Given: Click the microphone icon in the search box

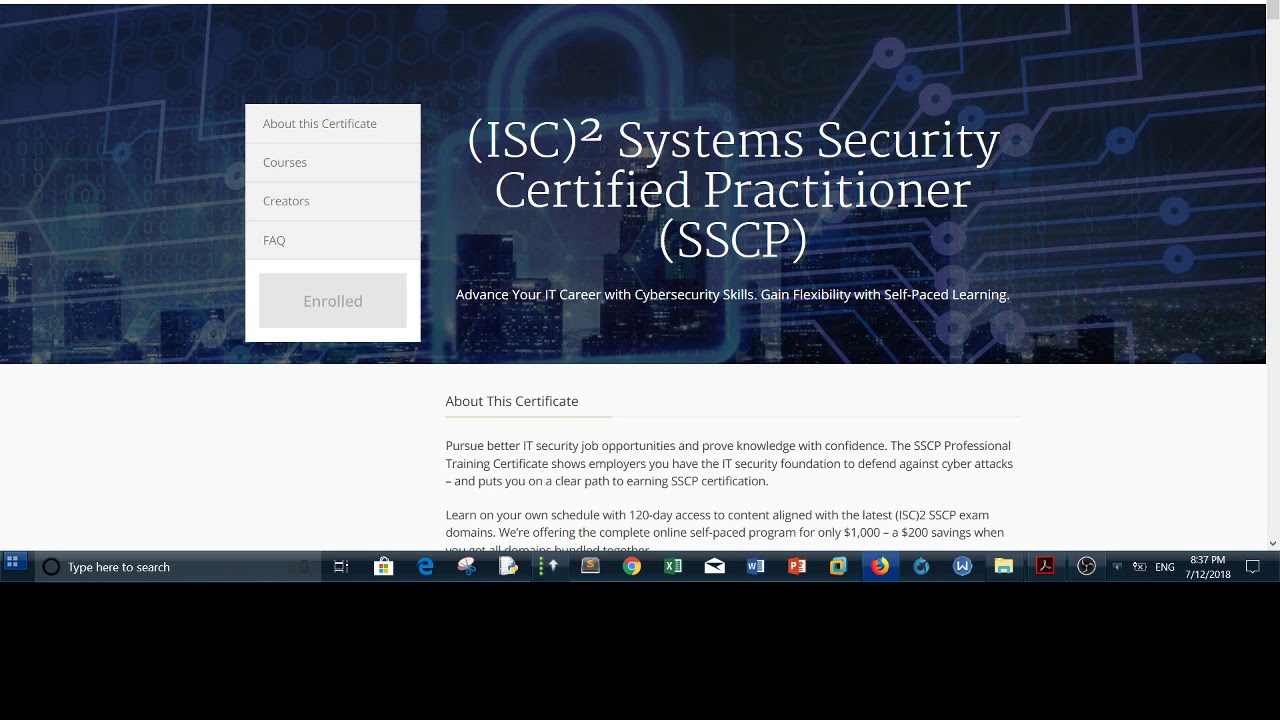Looking at the screenshot, I should click(x=305, y=567).
